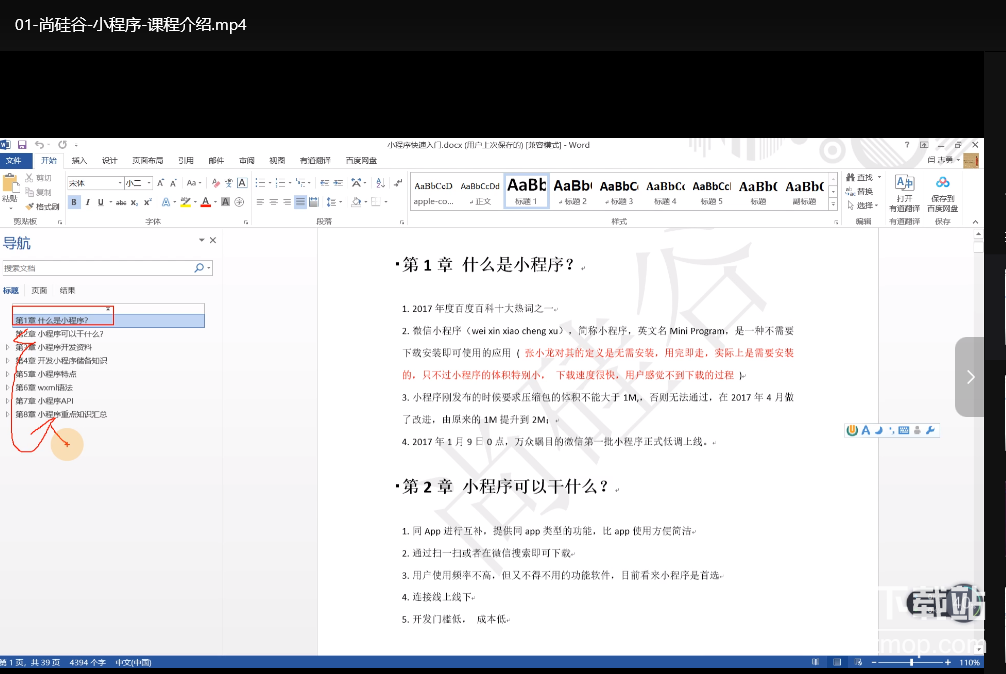
Task: Click the Redo icon in quick access toolbar
Action: [x=62, y=145]
